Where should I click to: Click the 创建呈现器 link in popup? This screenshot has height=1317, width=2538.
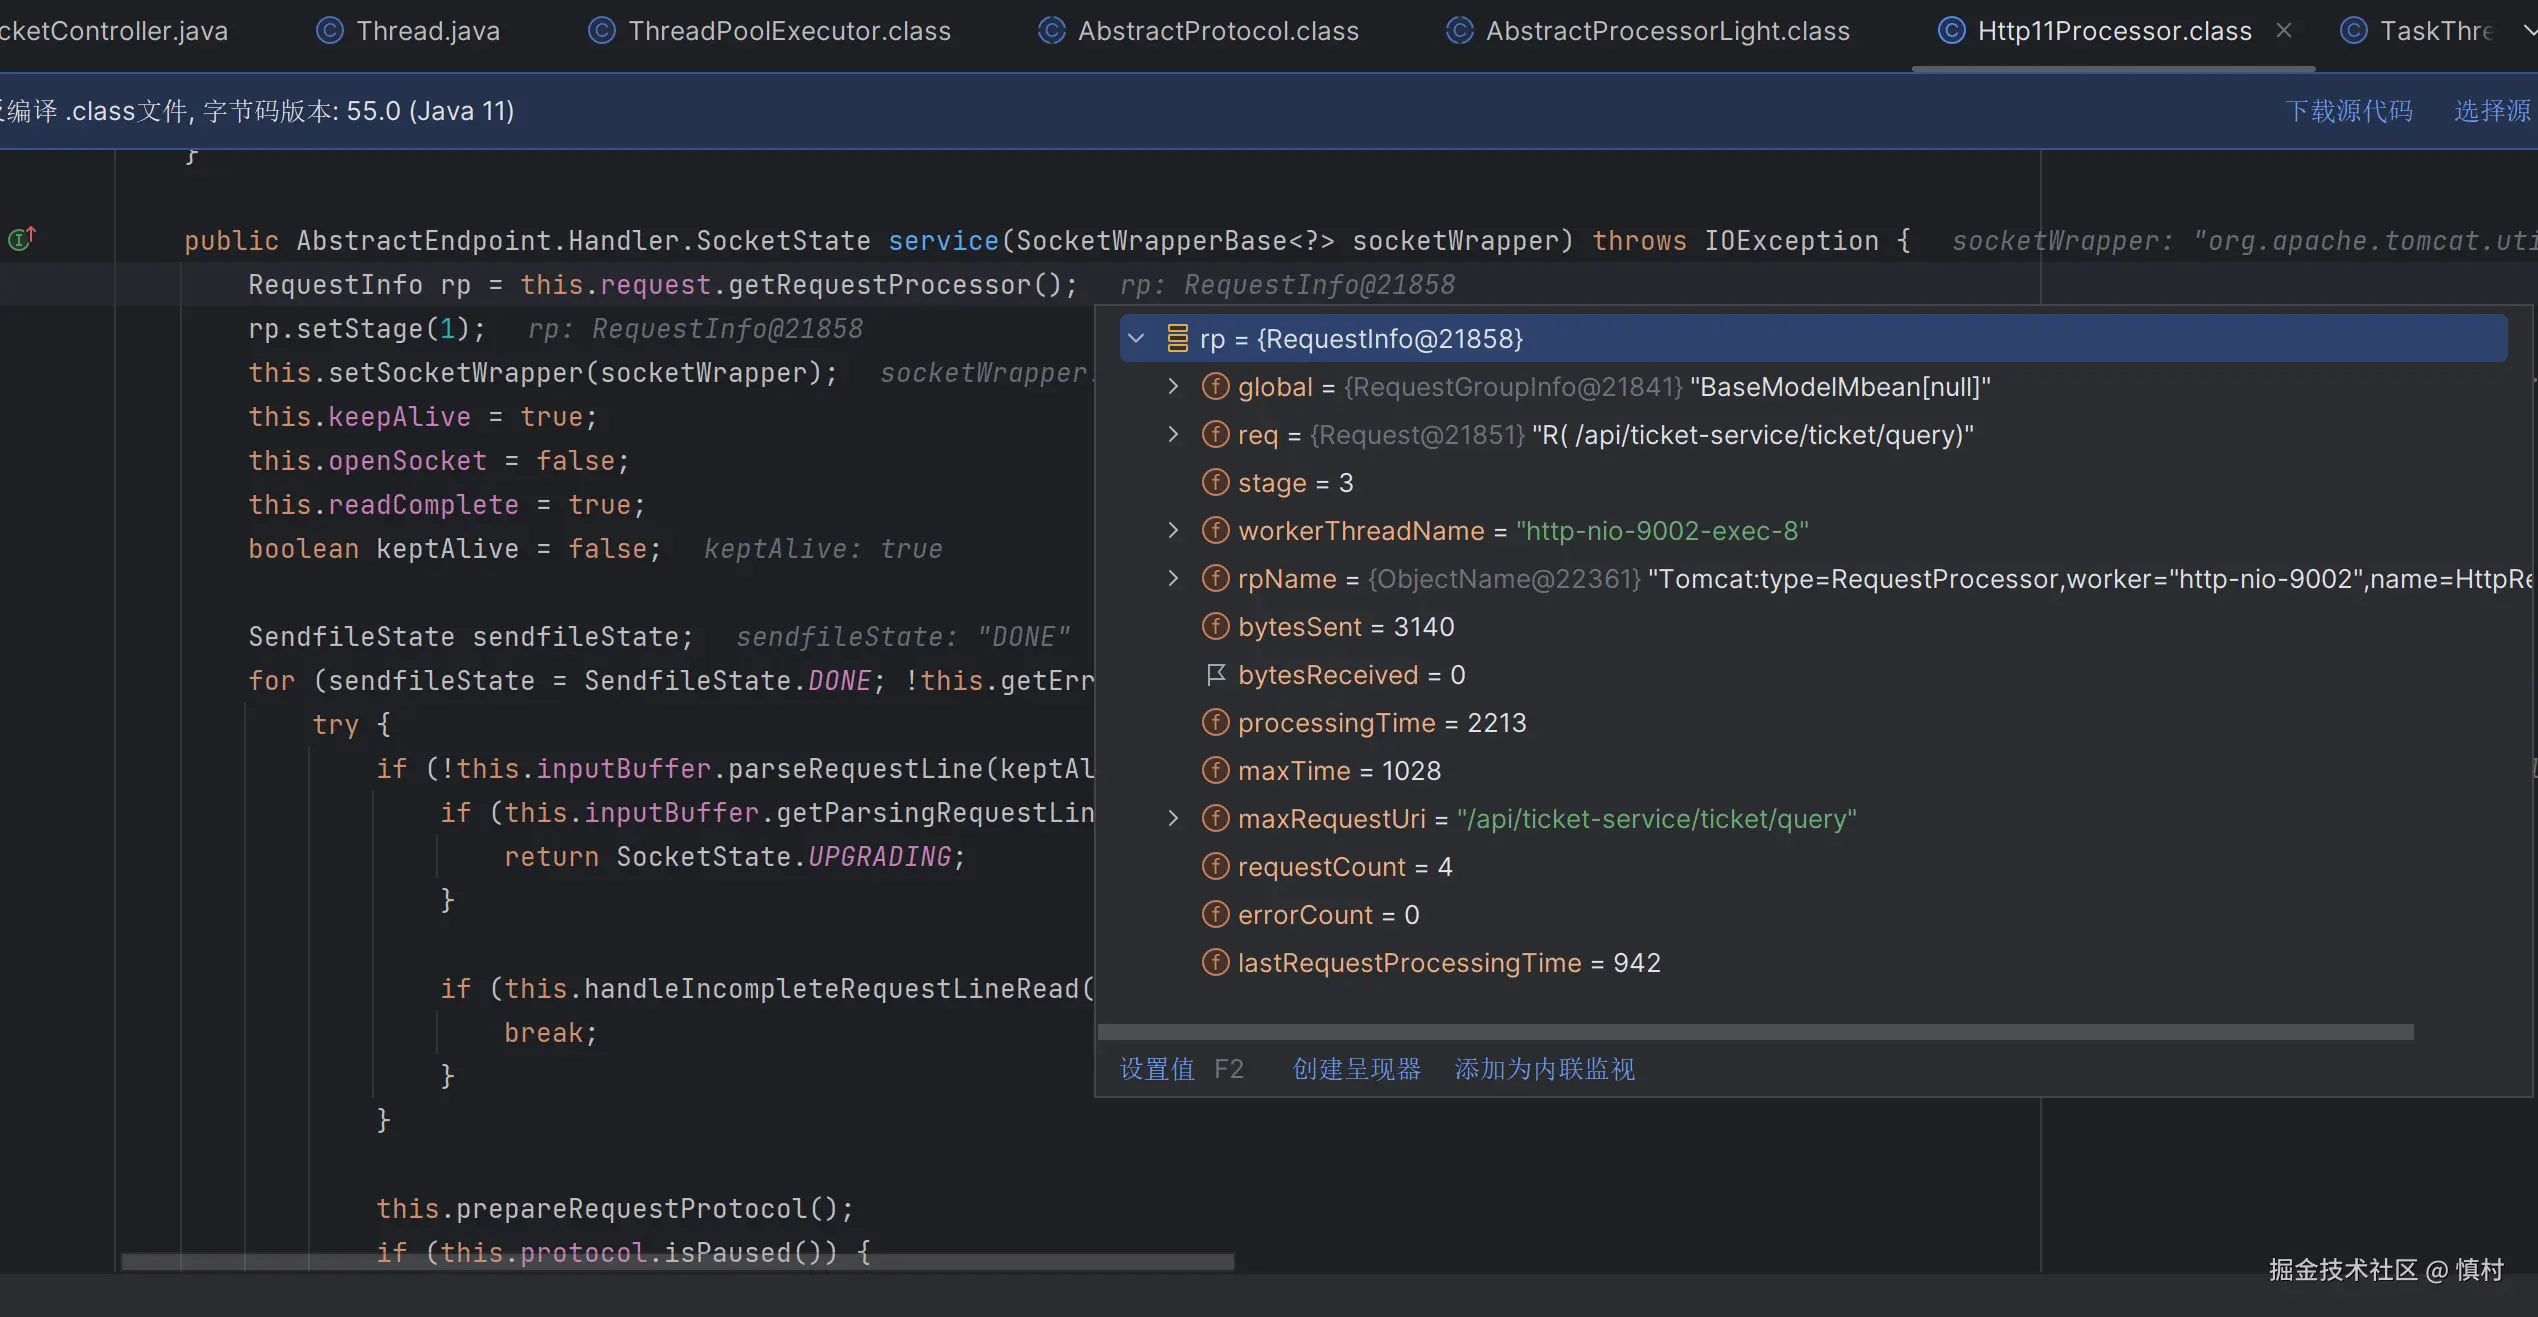coord(1356,1069)
